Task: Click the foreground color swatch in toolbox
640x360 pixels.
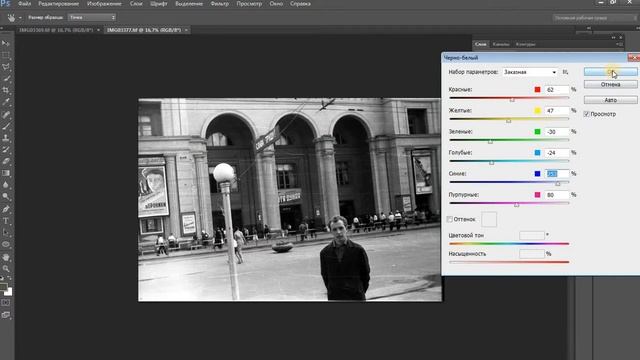Action: (x=3, y=287)
